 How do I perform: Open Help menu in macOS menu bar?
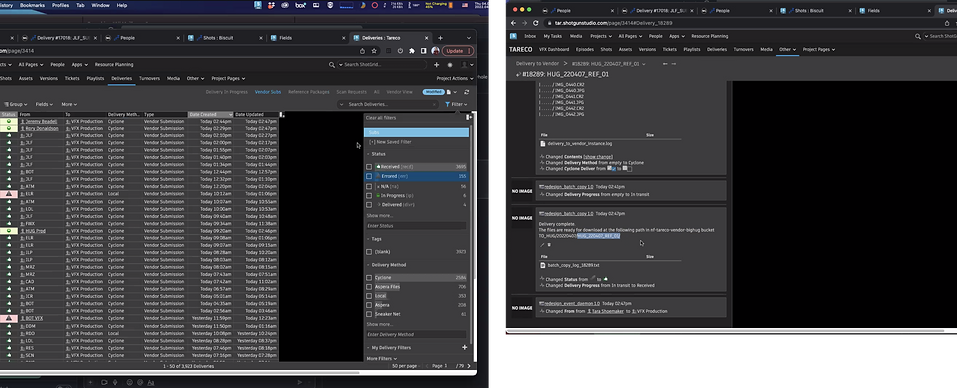tap(121, 5)
